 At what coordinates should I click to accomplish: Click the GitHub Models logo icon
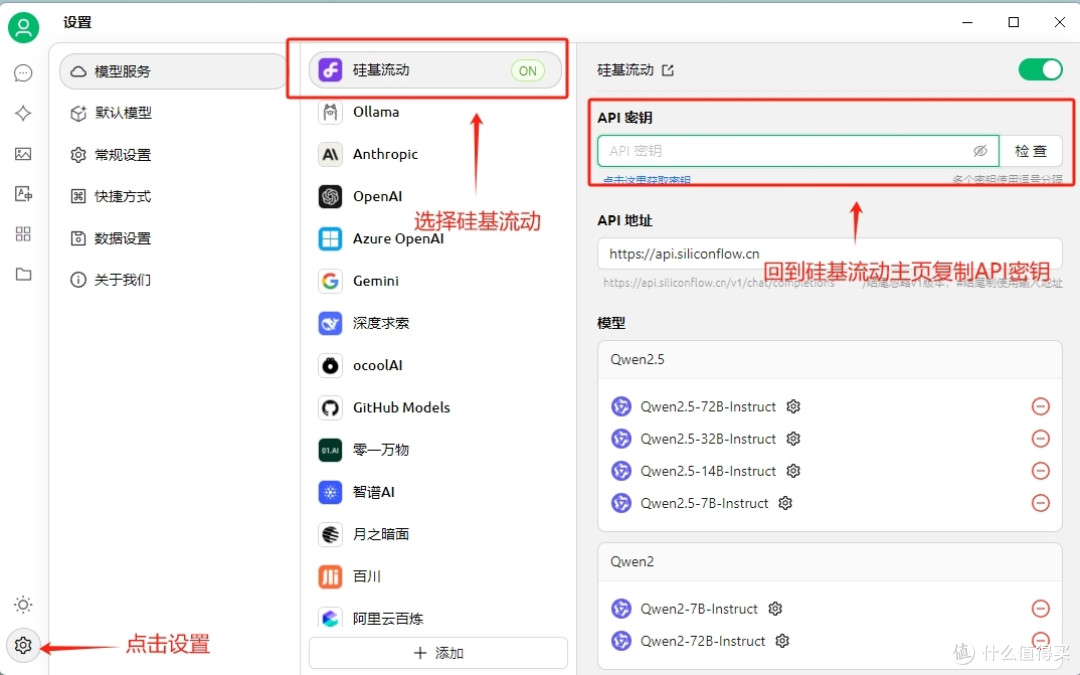coord(331,408)
